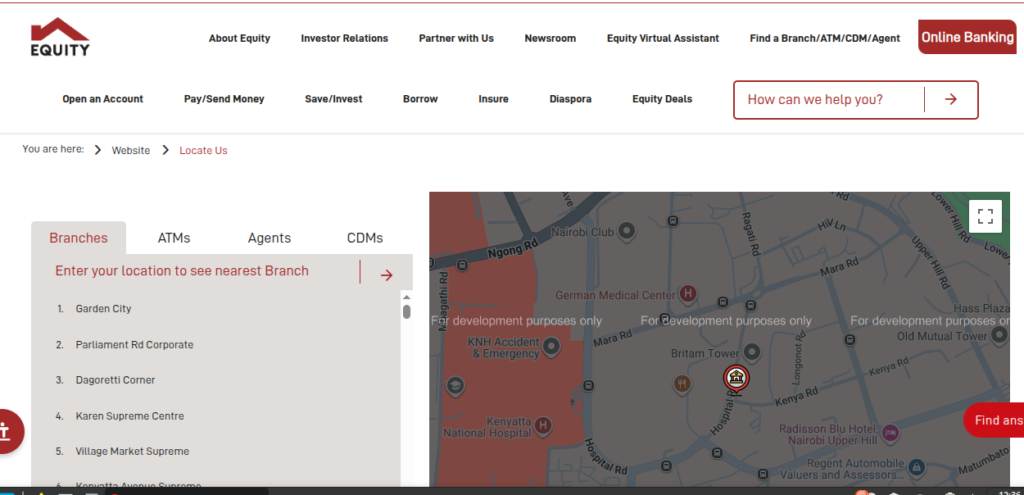Click the Equity logo icon
The image size is (1024, 495).
pos(60,36)
